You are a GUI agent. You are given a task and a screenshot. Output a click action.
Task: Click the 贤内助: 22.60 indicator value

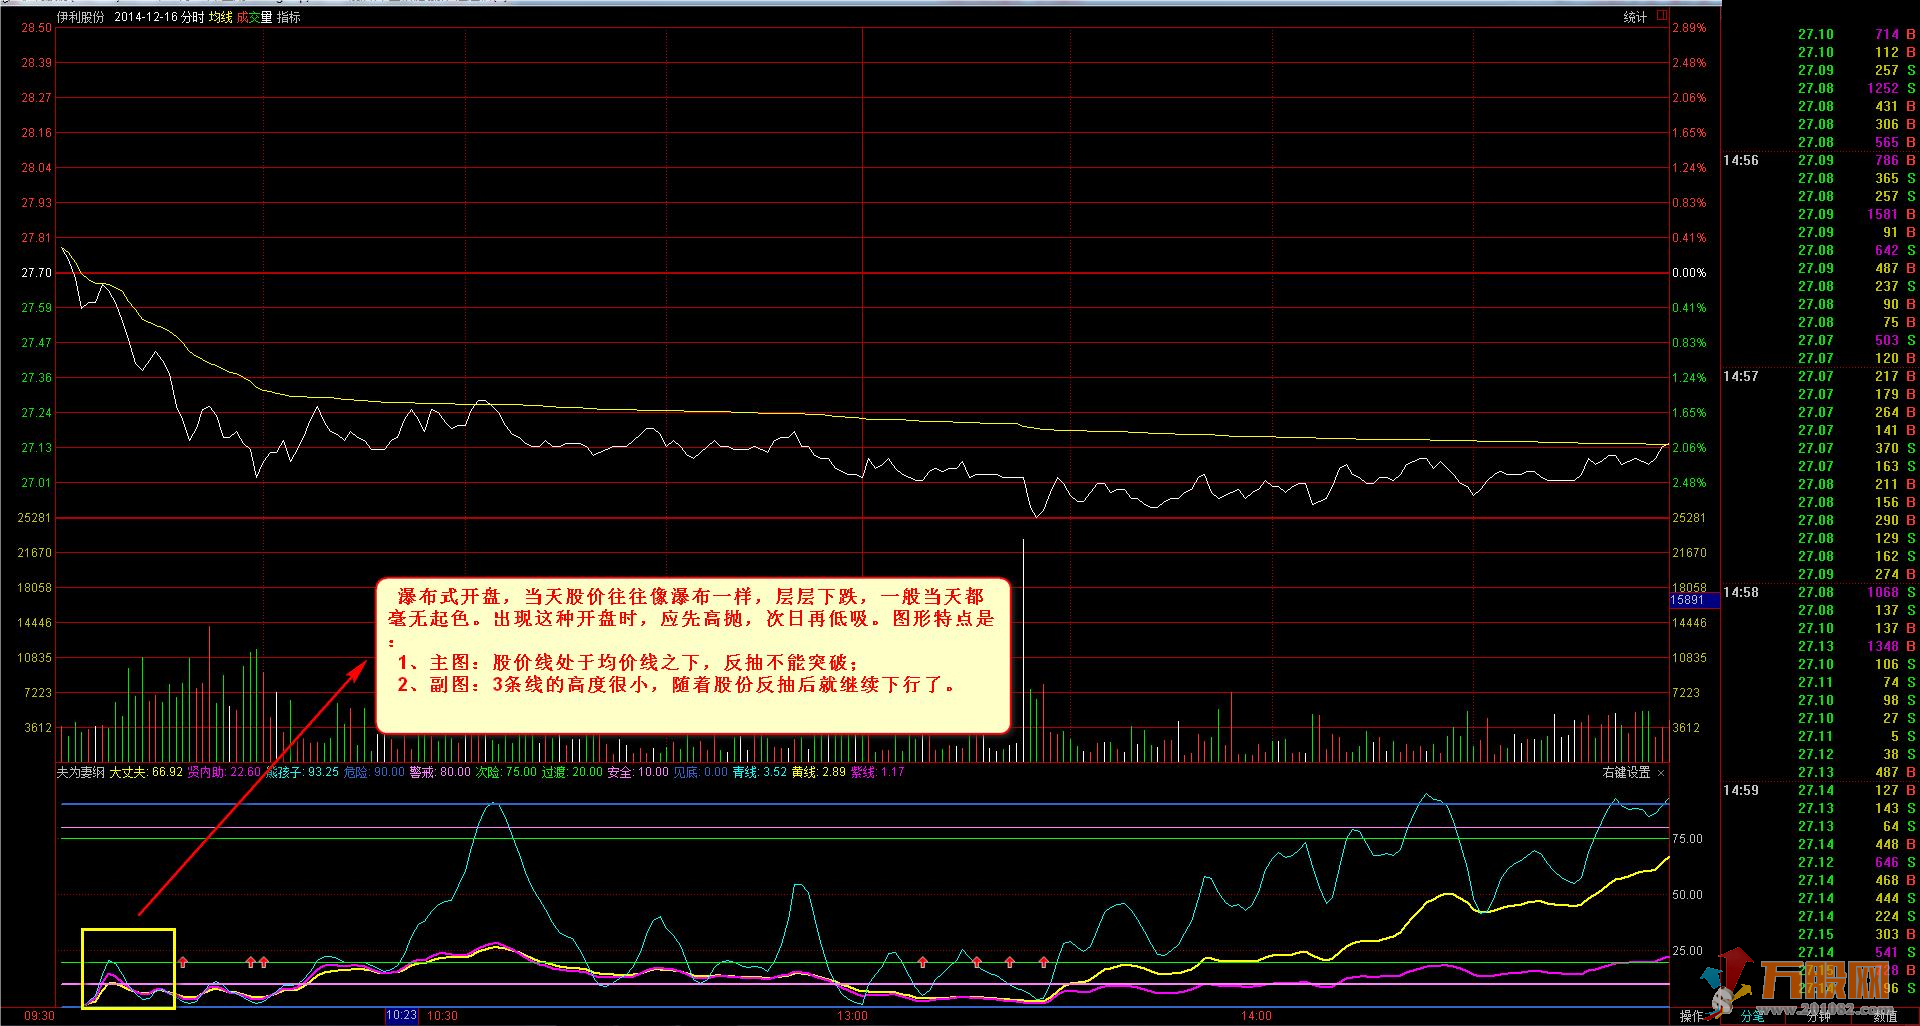[224, 772]
